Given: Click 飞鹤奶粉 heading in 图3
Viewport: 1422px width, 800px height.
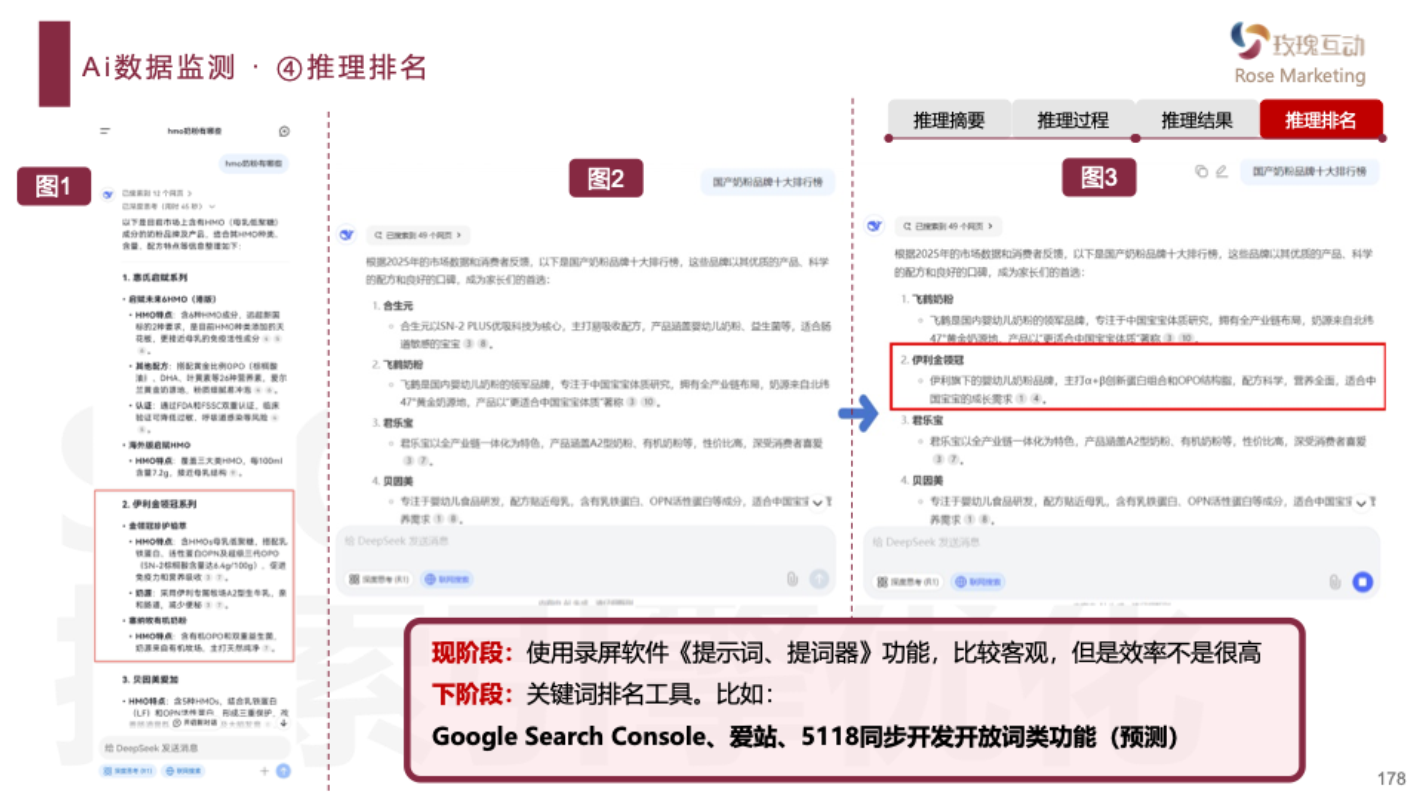Looking at the screenshot, I should 933,299.
